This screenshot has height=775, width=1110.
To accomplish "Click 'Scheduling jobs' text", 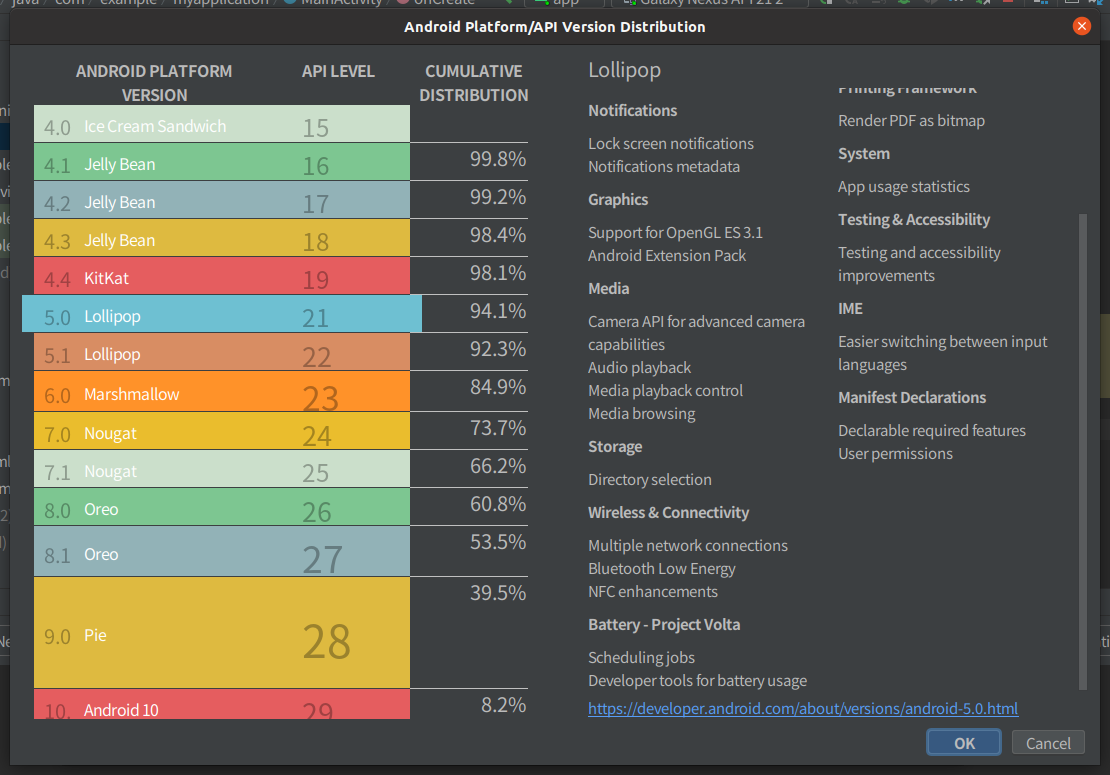I will (x=641, y=658).
